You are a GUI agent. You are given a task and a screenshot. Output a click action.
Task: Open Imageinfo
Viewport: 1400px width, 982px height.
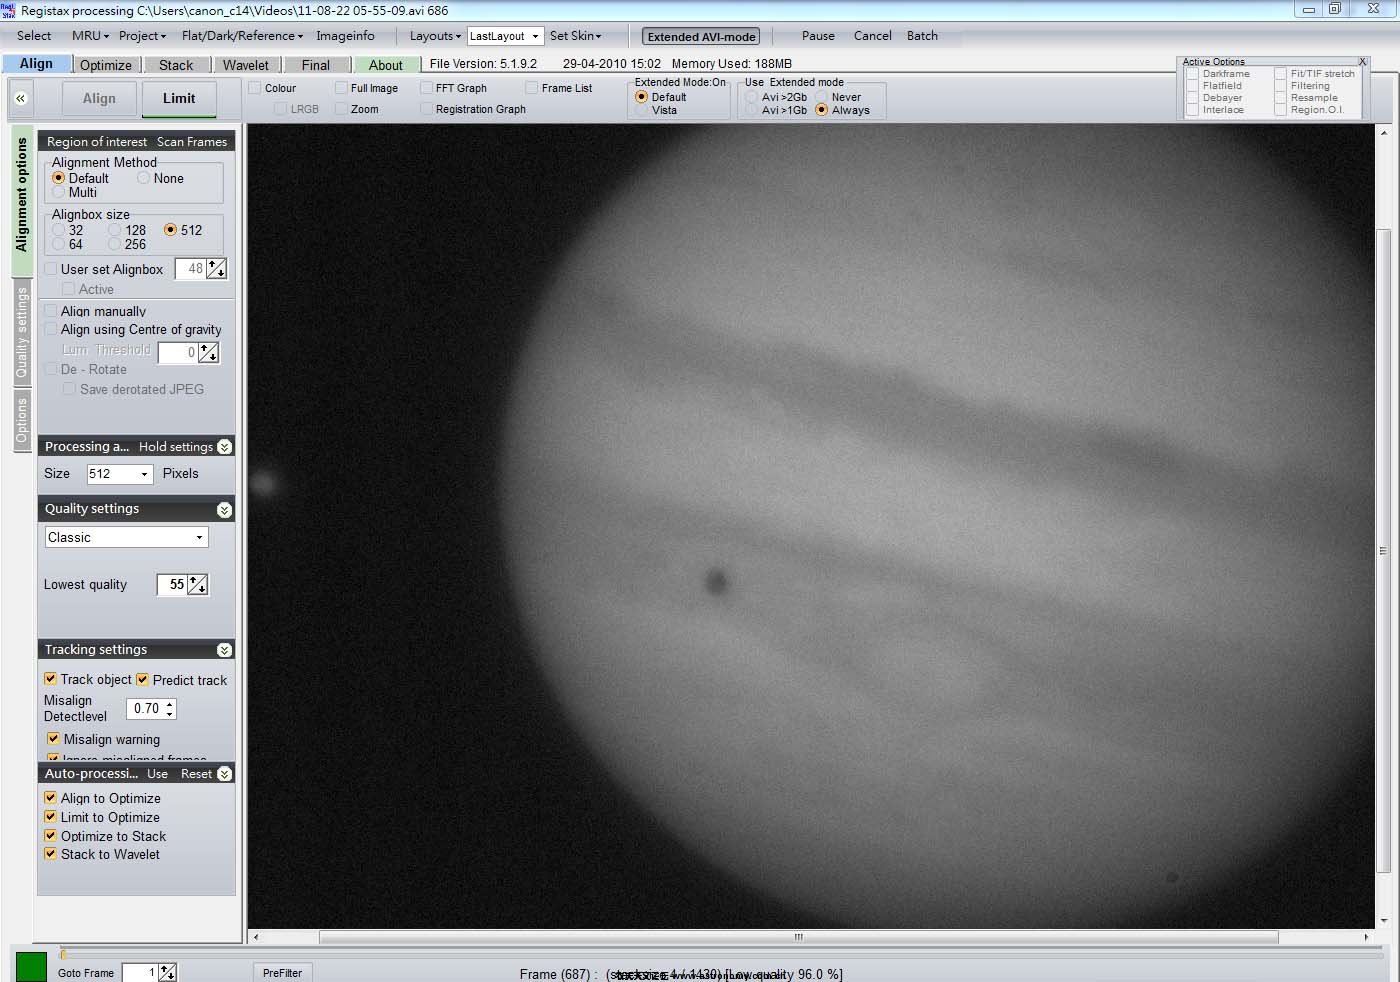(345, 35)
